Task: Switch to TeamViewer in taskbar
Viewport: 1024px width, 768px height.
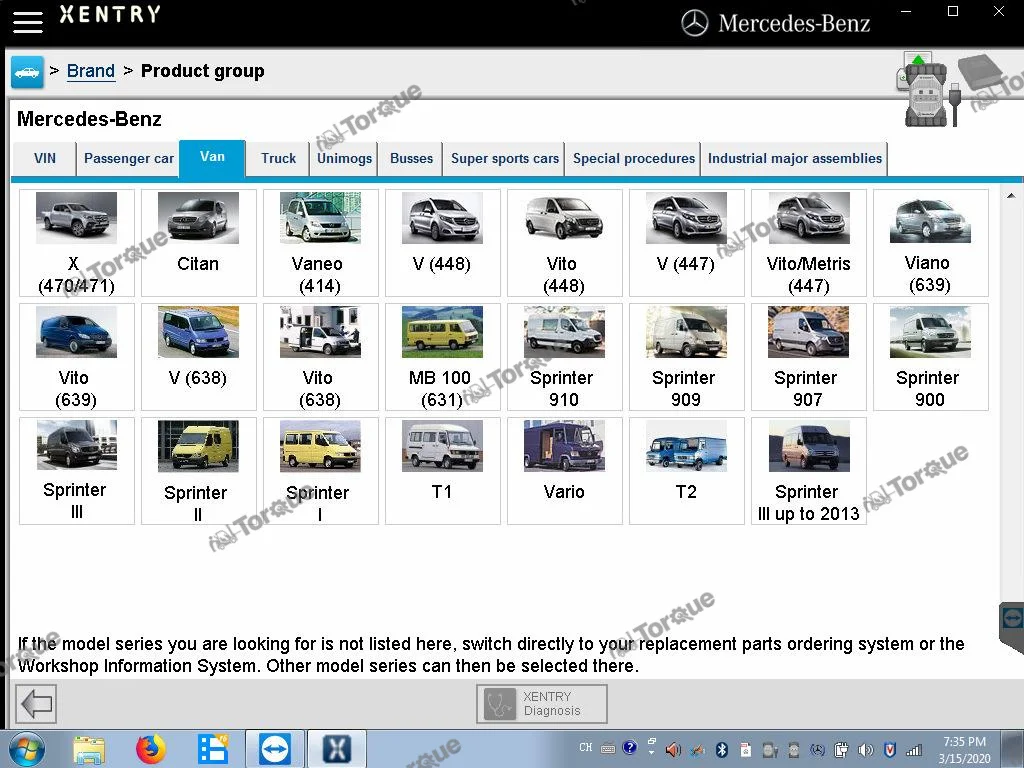Action: click(x=274, y=750)
